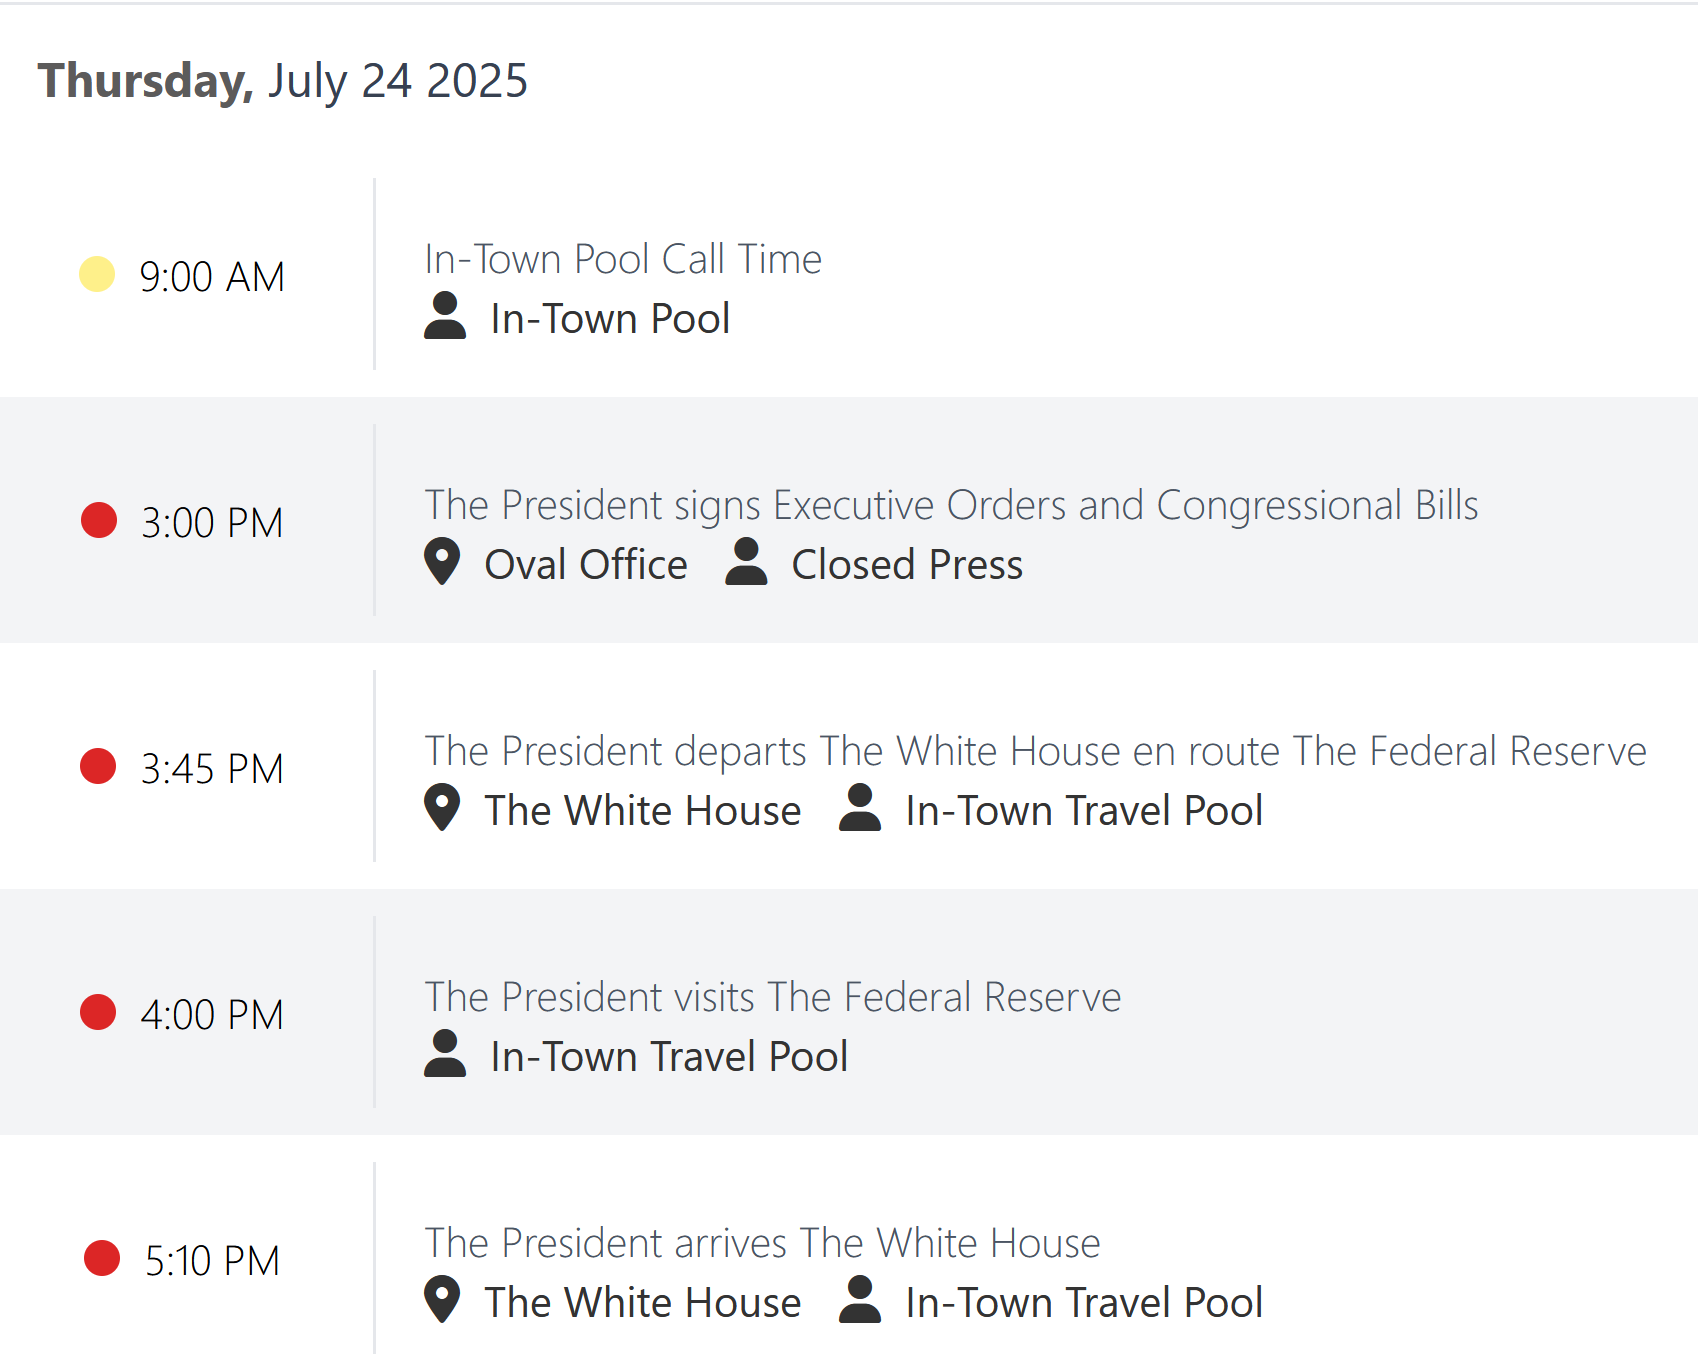Open the departs The White House event title
The height and width of the screenshot is (1358, 1698).
coord(1035,751)
